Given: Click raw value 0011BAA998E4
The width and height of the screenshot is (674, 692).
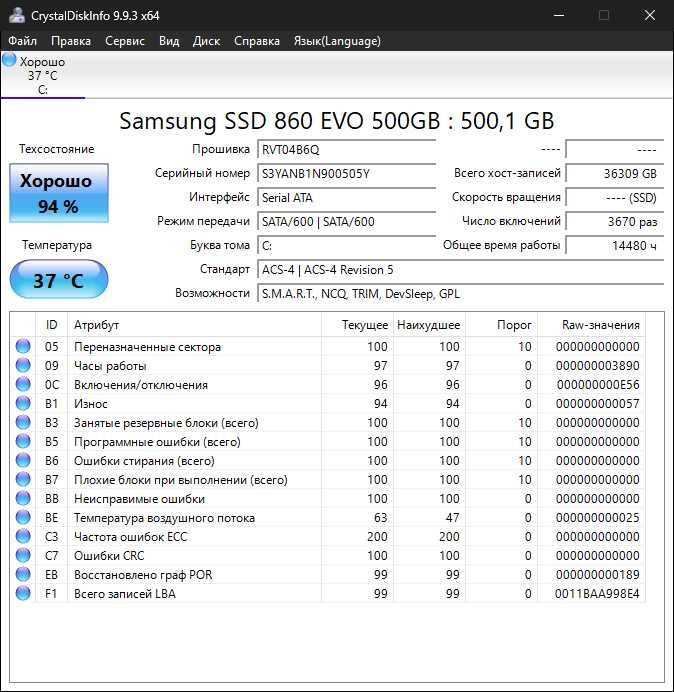Looking at the screenshot, I should (x=597, y=594).
